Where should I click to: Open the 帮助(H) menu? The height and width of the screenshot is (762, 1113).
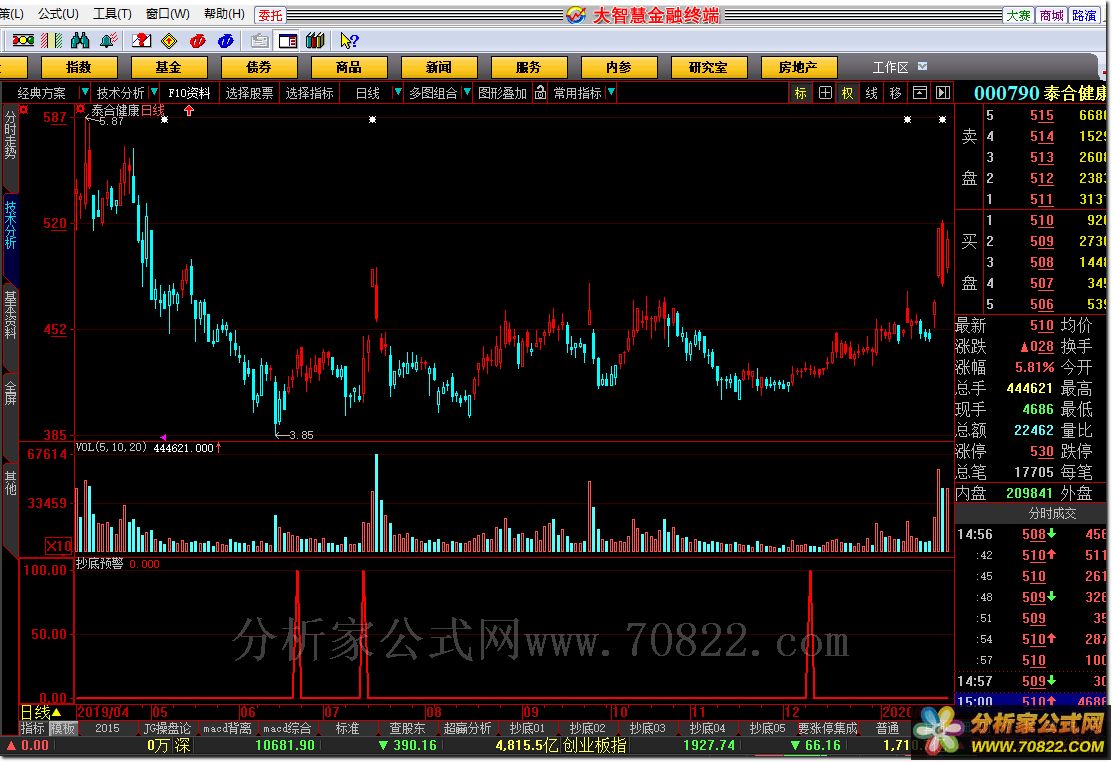[x=224, y=14]
